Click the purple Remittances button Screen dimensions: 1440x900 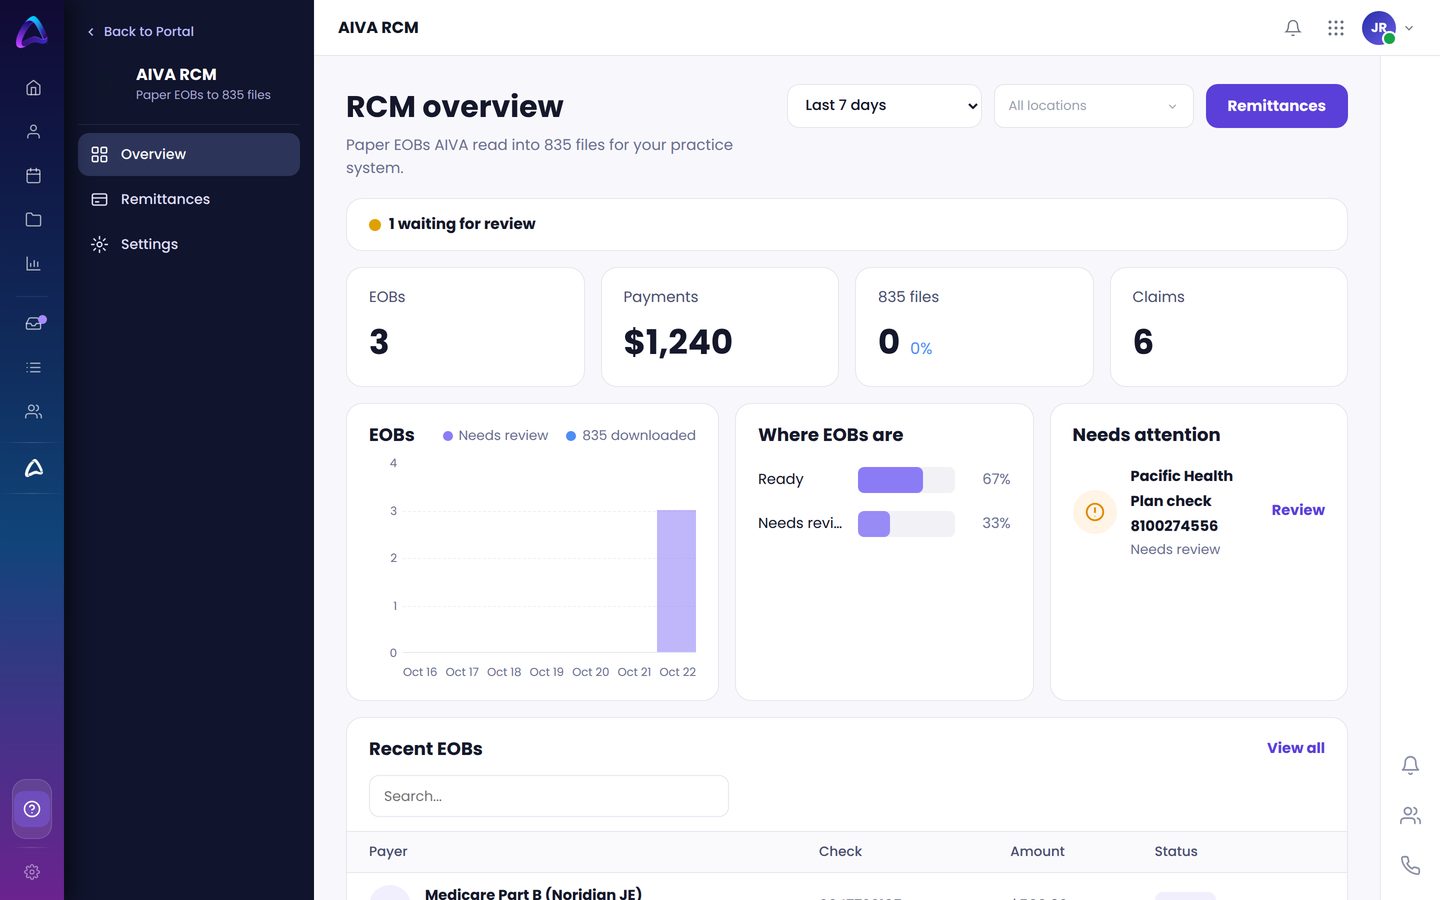1277,106
